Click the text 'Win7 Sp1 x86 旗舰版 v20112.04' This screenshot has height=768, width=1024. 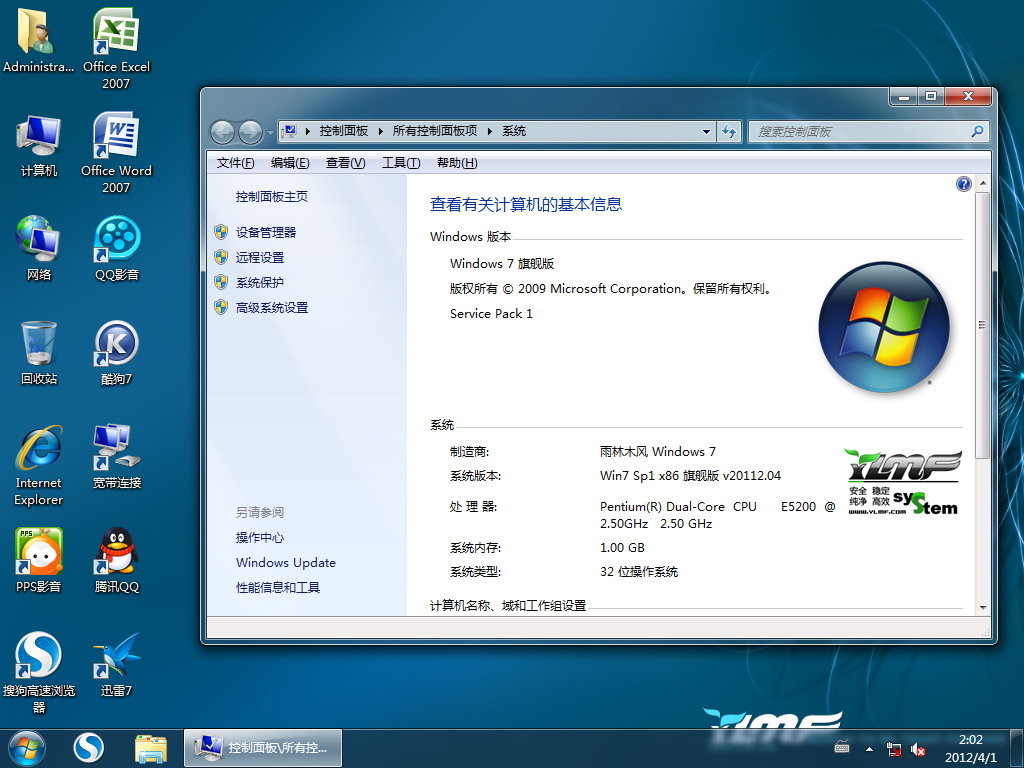(690, 475)
